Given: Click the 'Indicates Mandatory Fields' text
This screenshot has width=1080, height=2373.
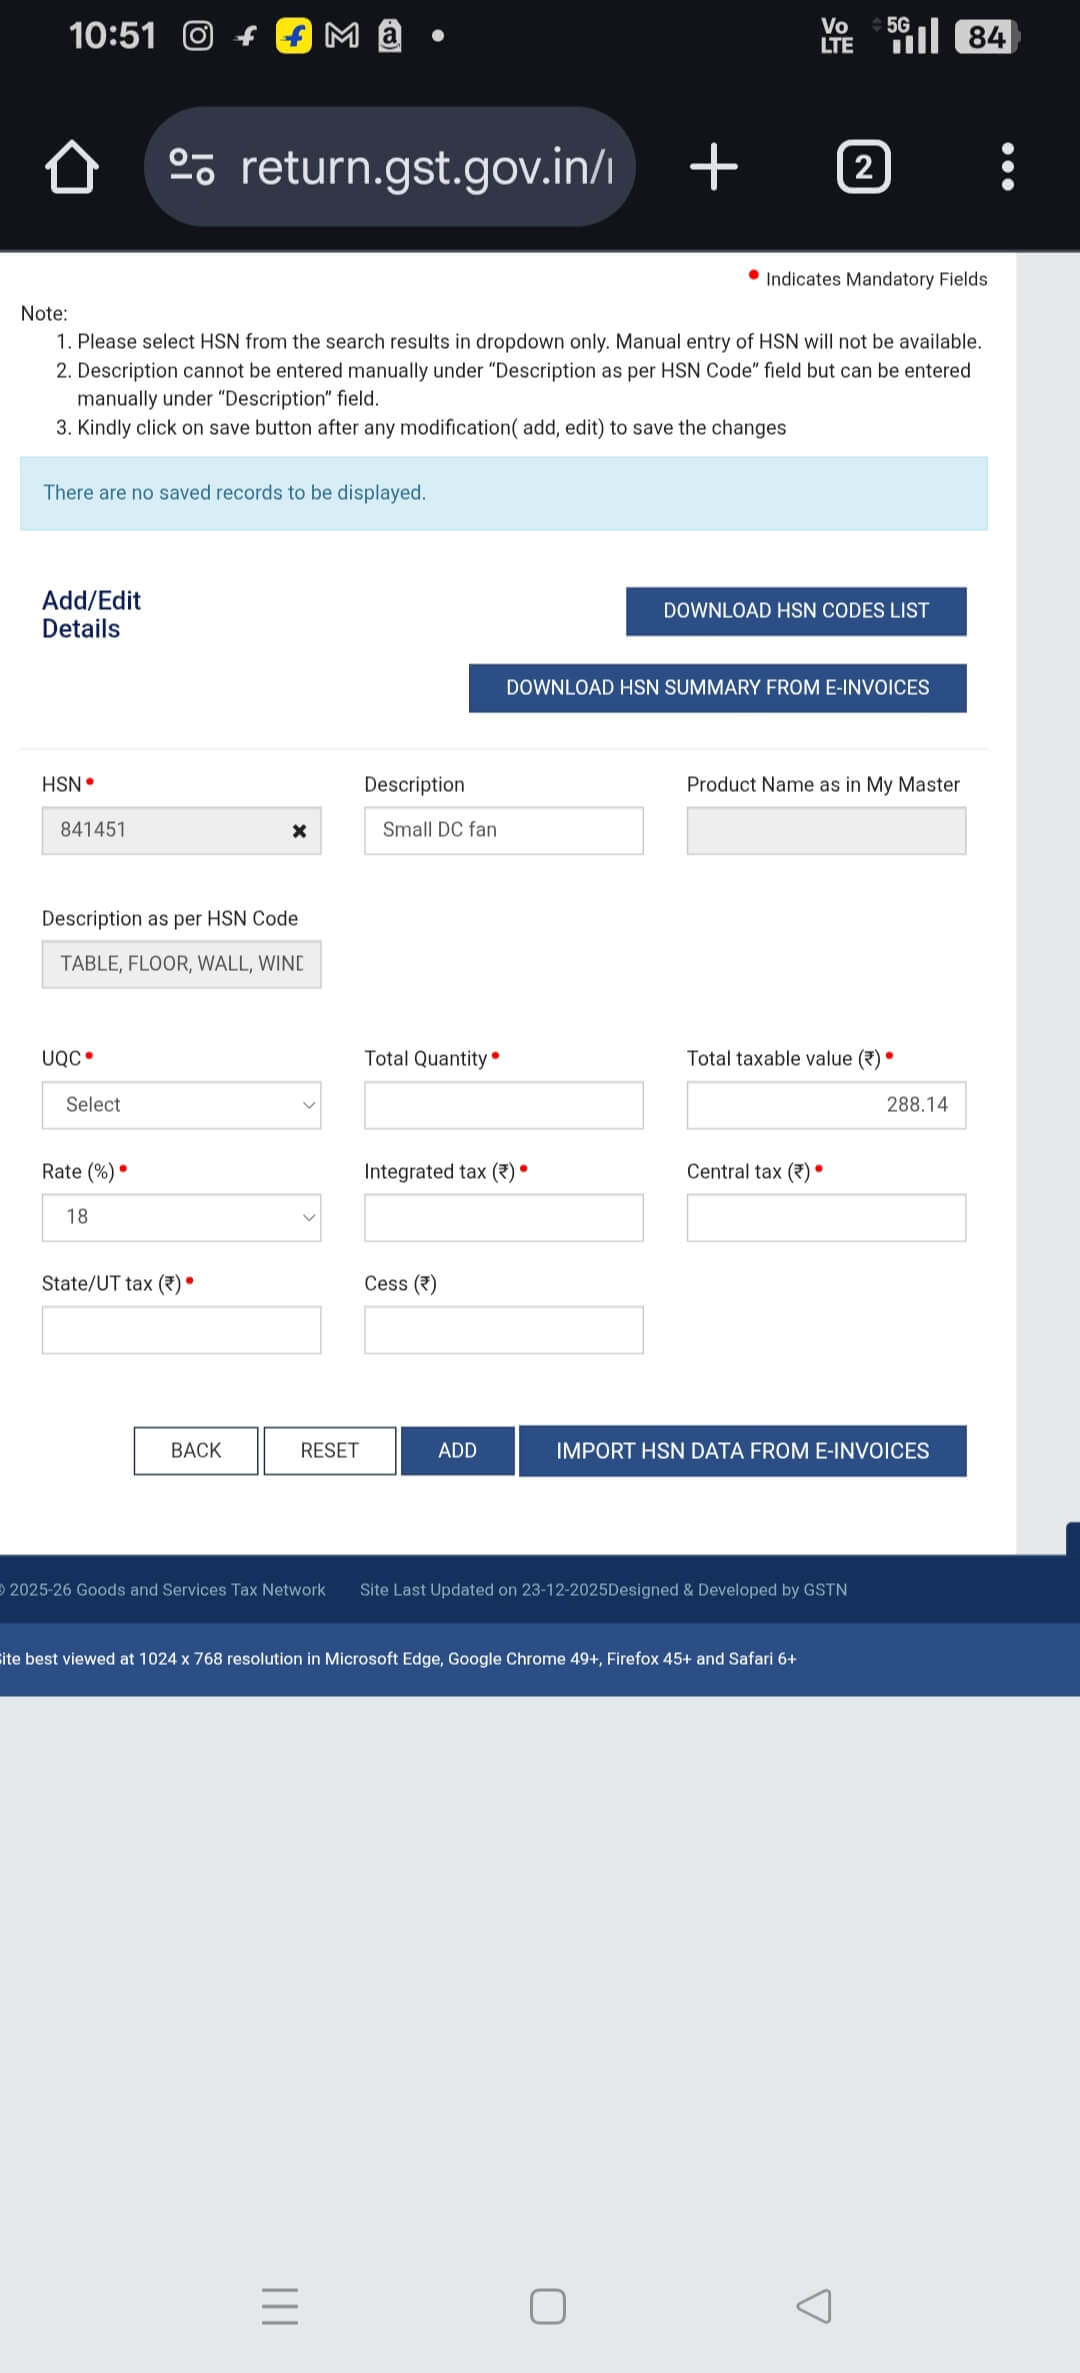Looking at the screenshot, I should (876, 279).
